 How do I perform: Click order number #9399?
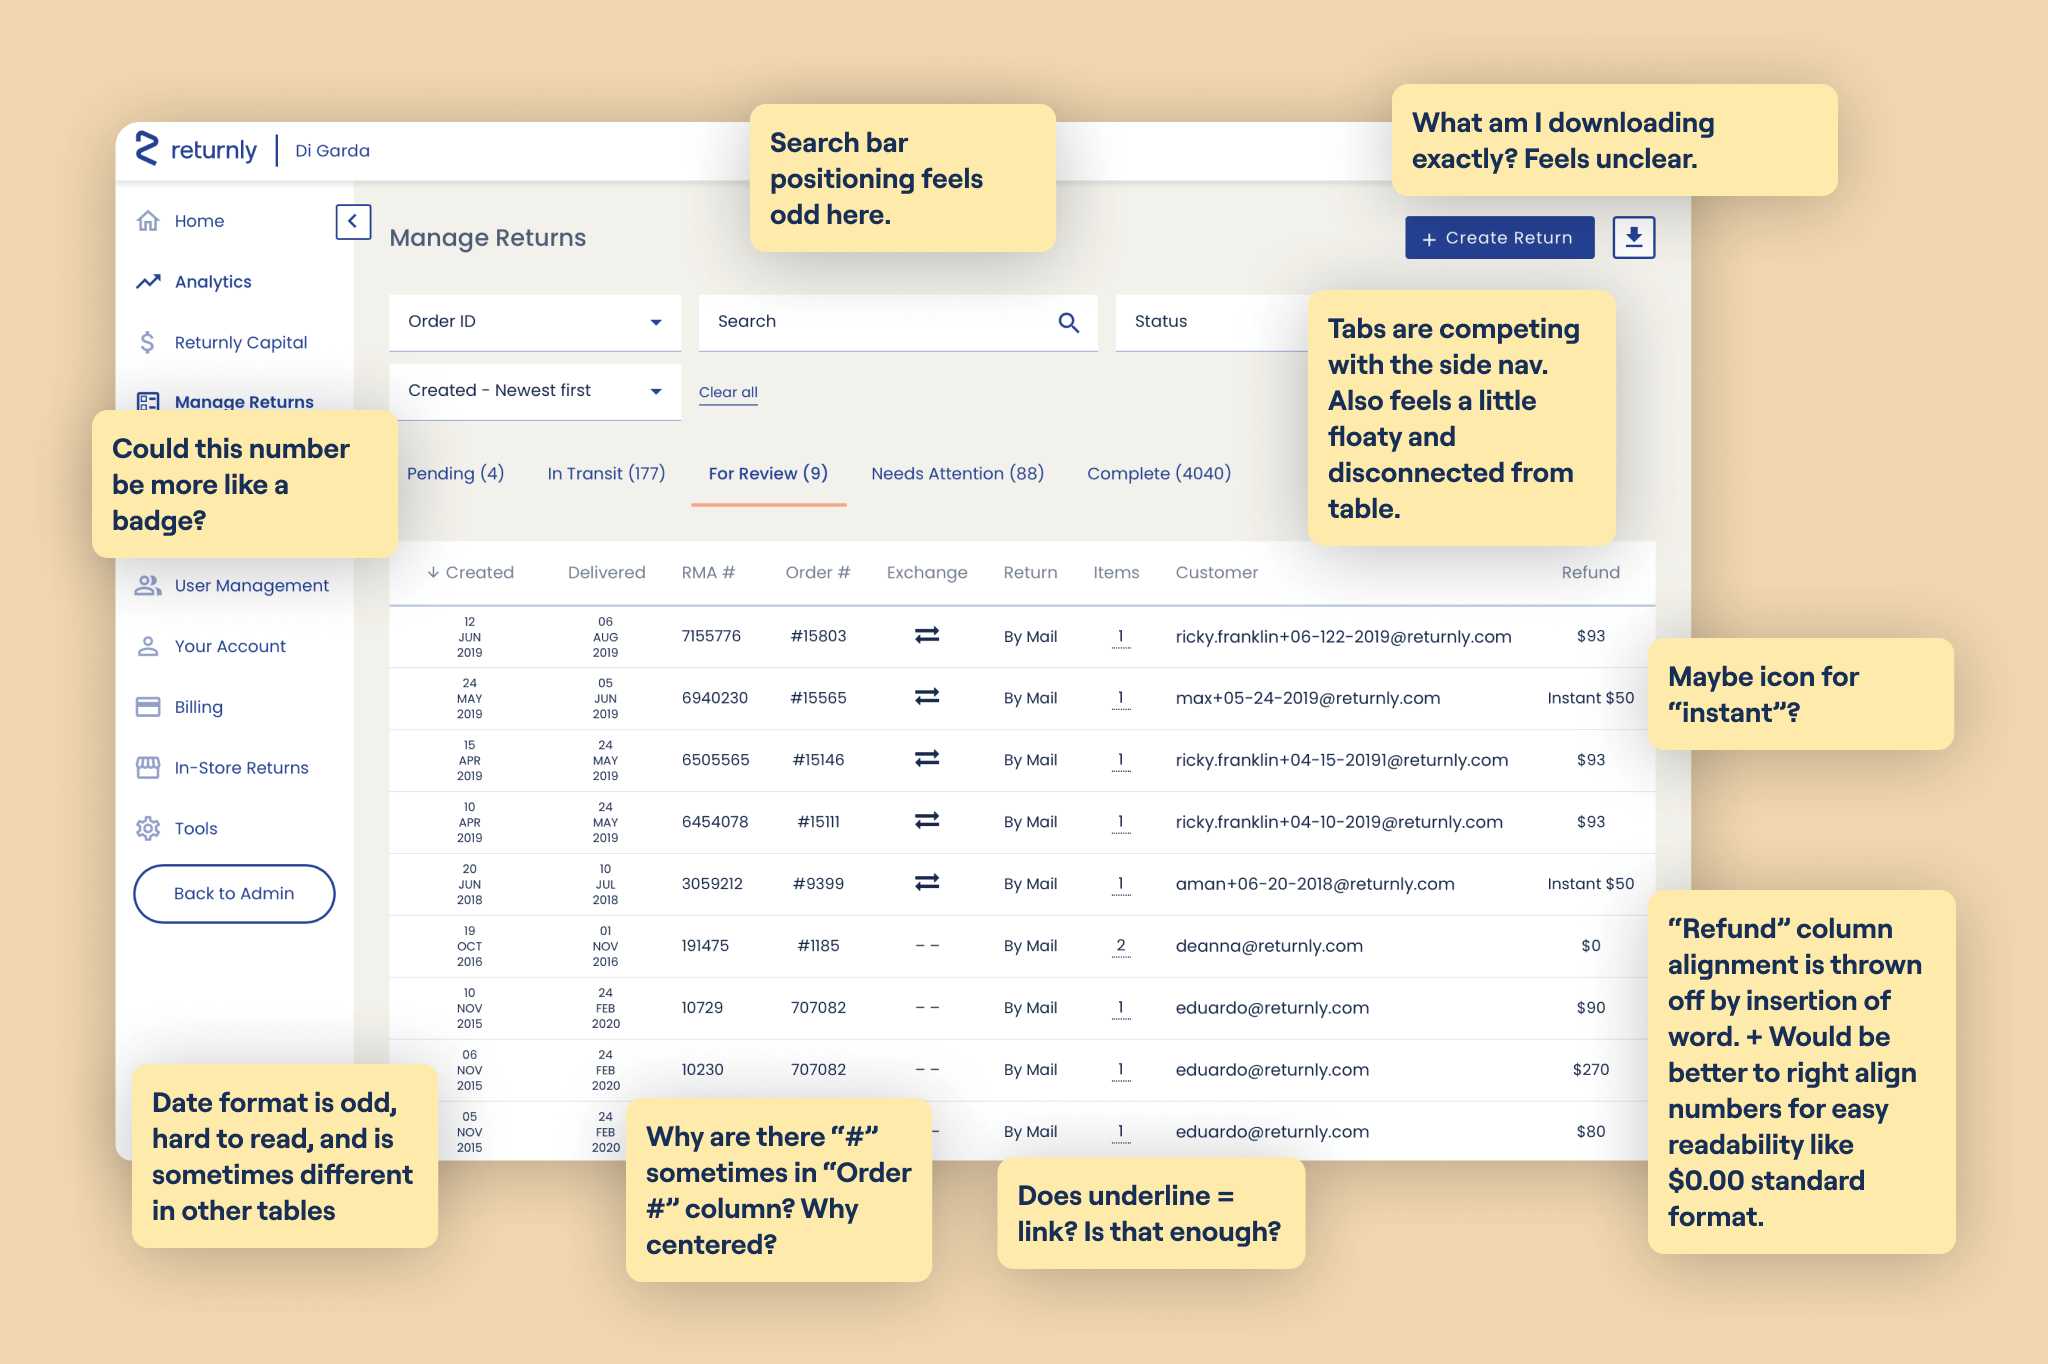[818, 884]
